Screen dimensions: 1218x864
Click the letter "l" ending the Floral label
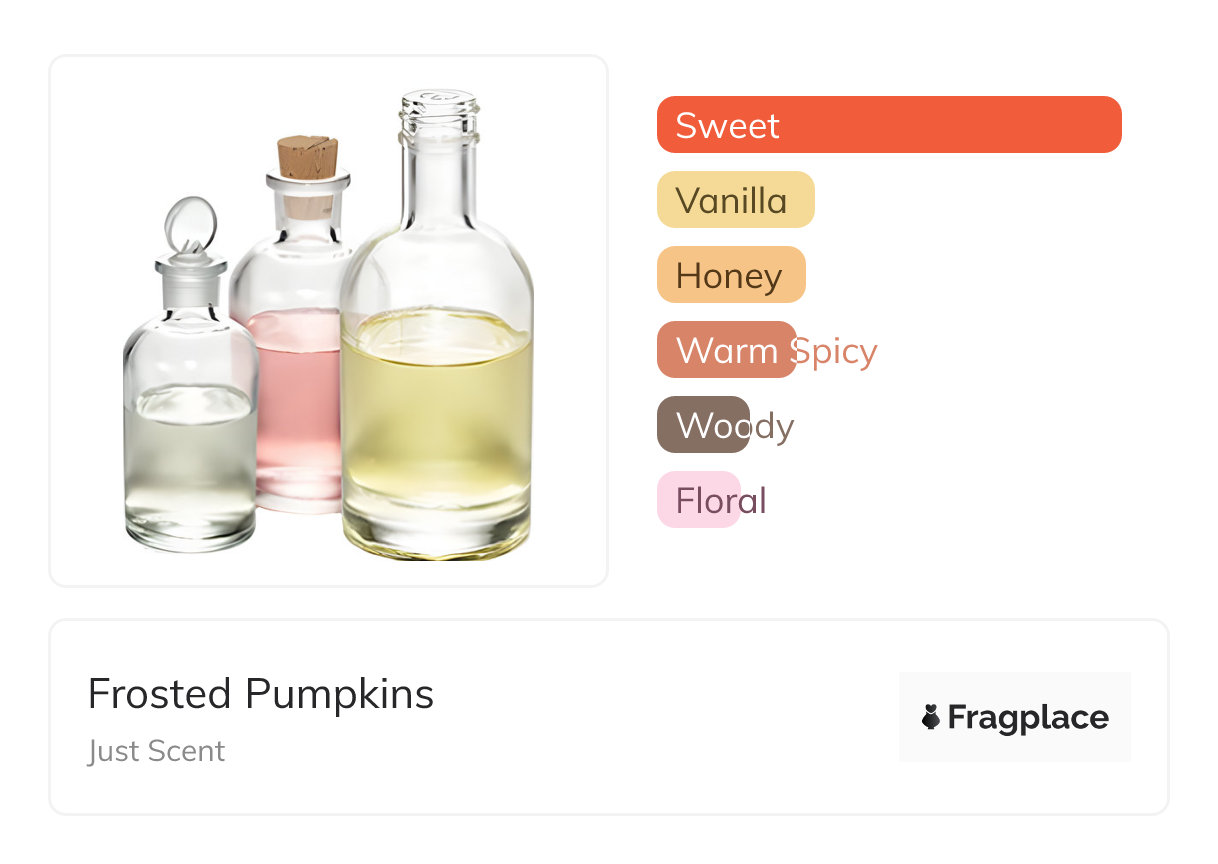[761, 500]
